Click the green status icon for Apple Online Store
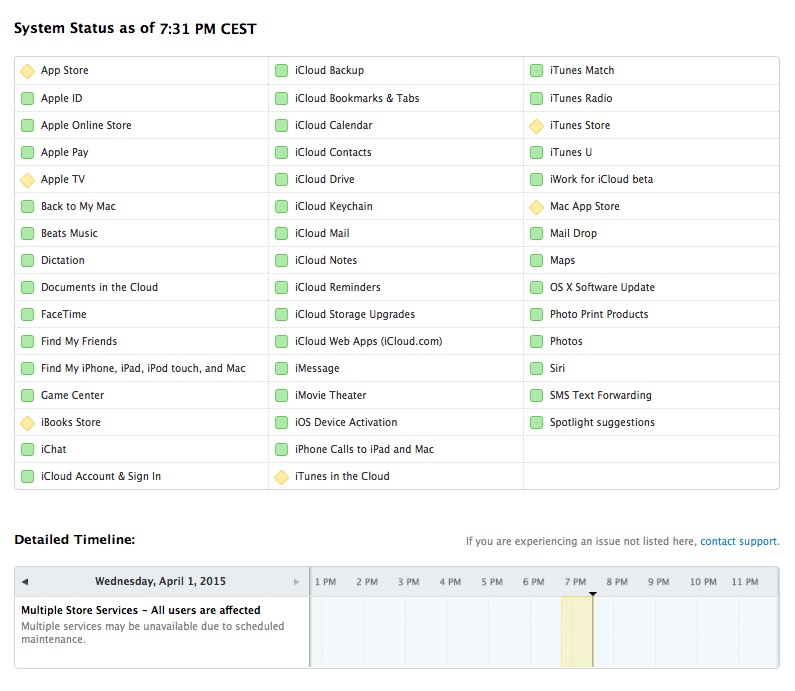 (x=27, y=125)
